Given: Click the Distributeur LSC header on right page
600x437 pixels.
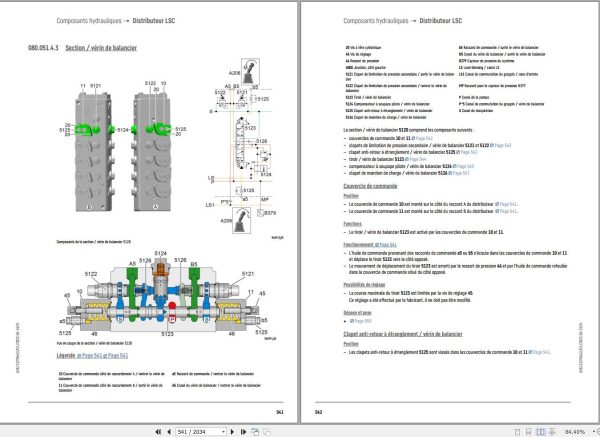Looking at the screenshot, I should [440, 21].
